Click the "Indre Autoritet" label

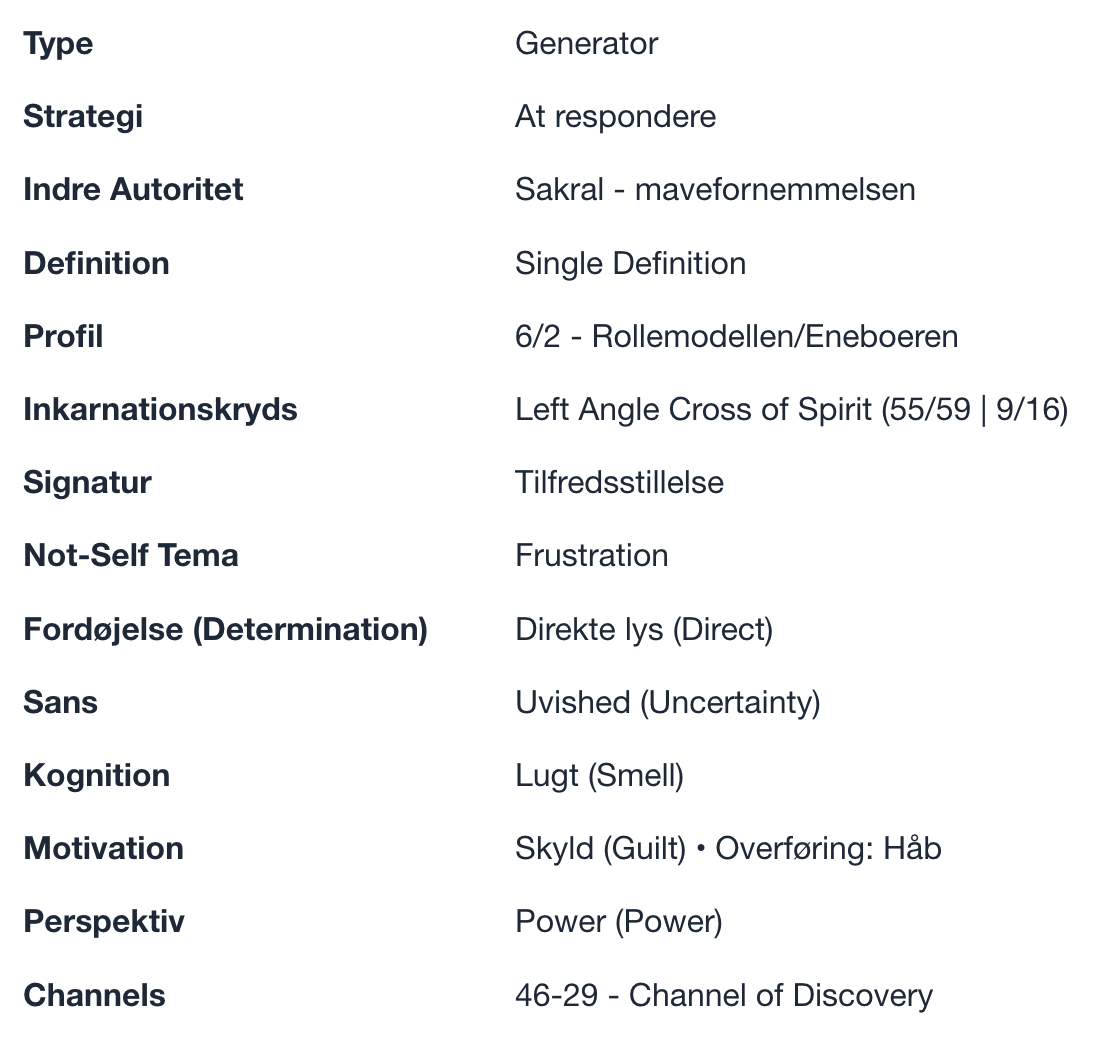(x=133, y=190)
